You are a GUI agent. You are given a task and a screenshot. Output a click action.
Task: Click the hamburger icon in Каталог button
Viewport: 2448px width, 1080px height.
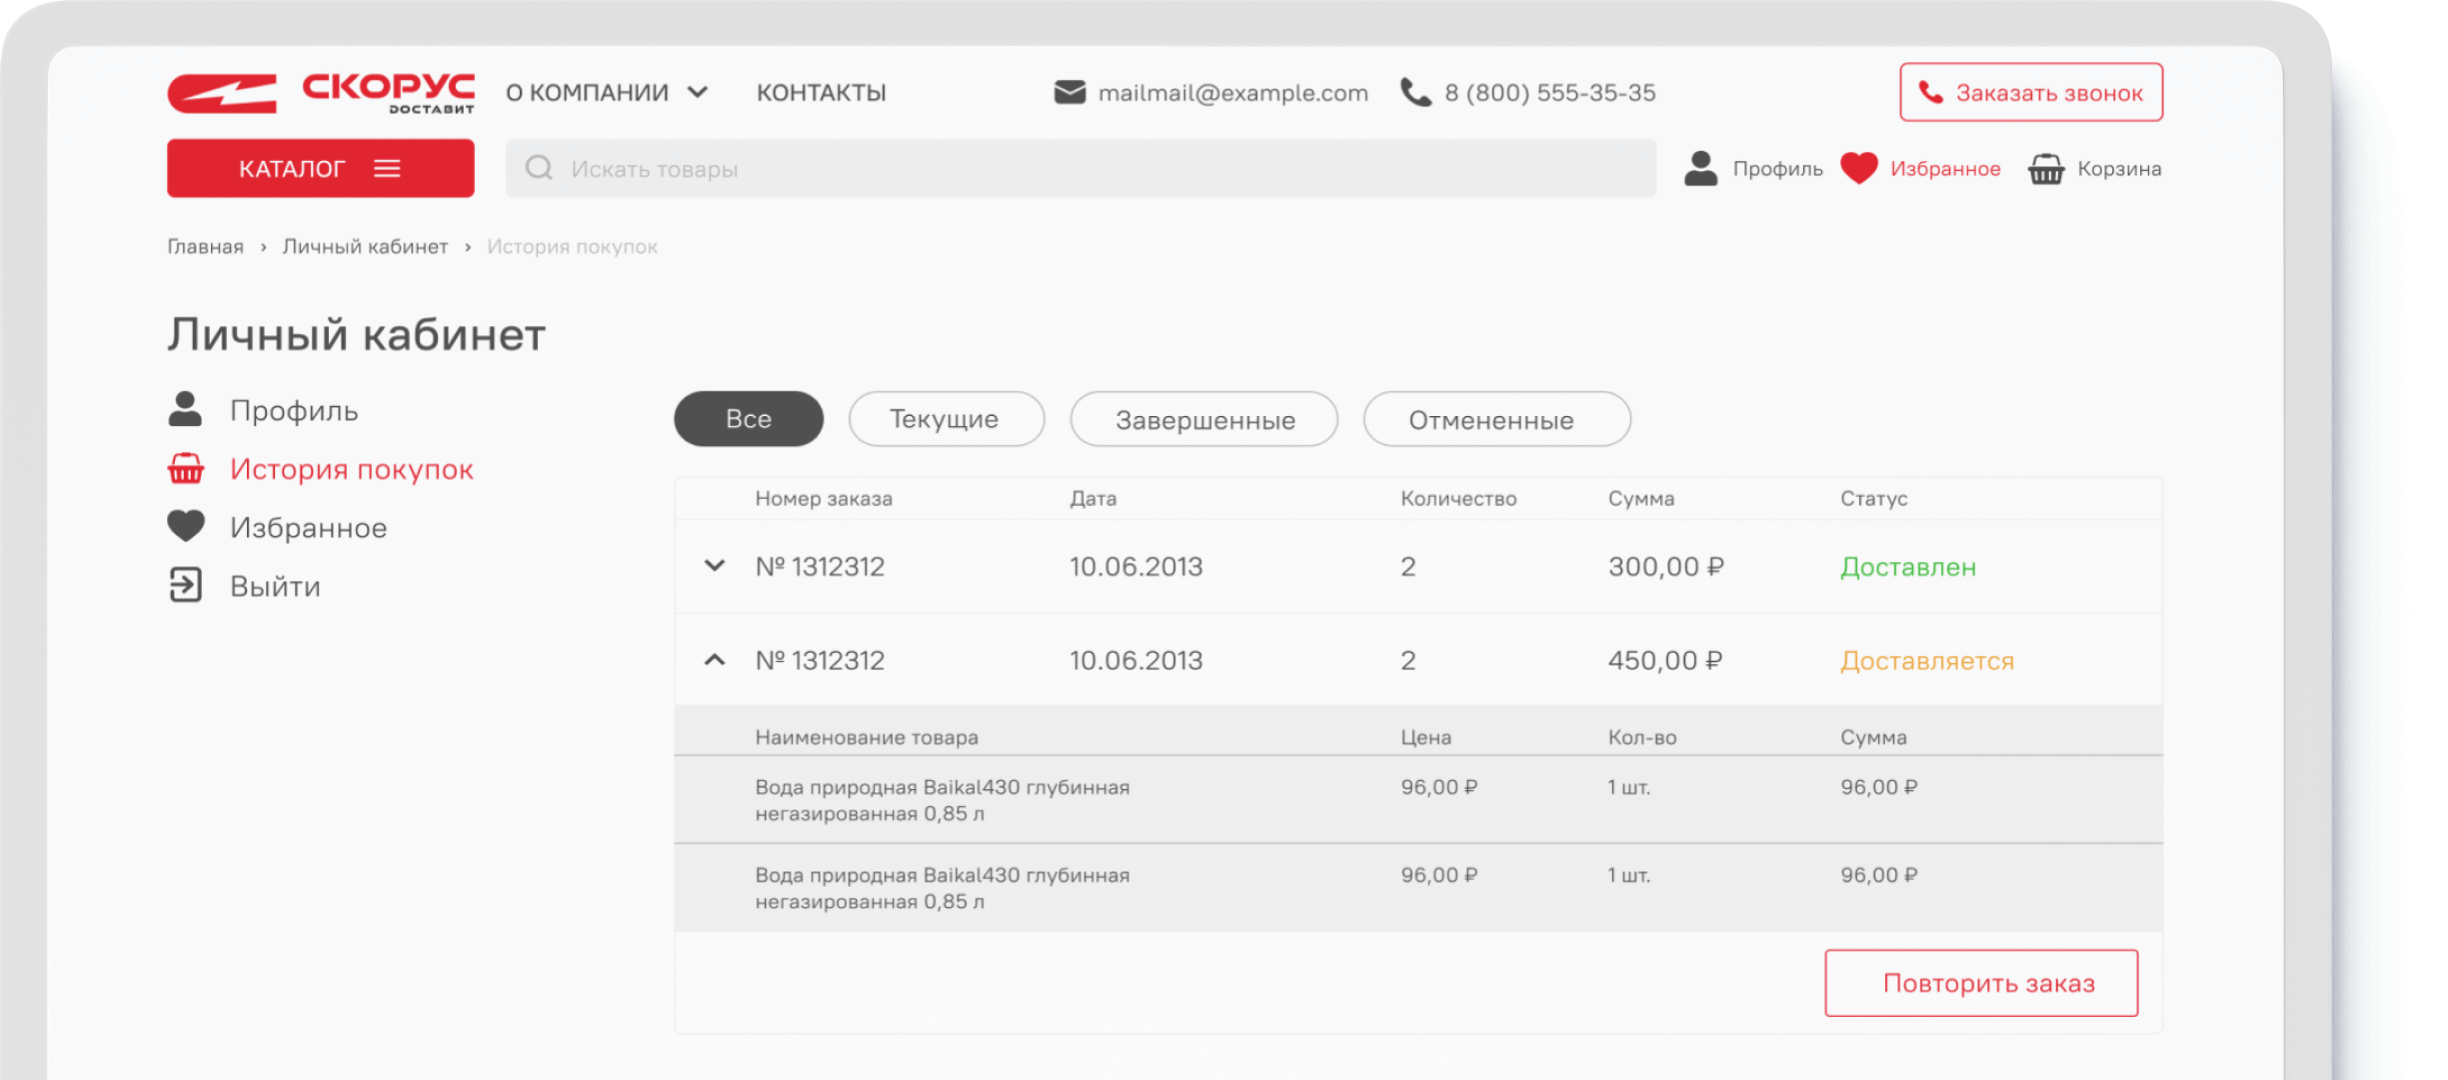pos(387,168)
